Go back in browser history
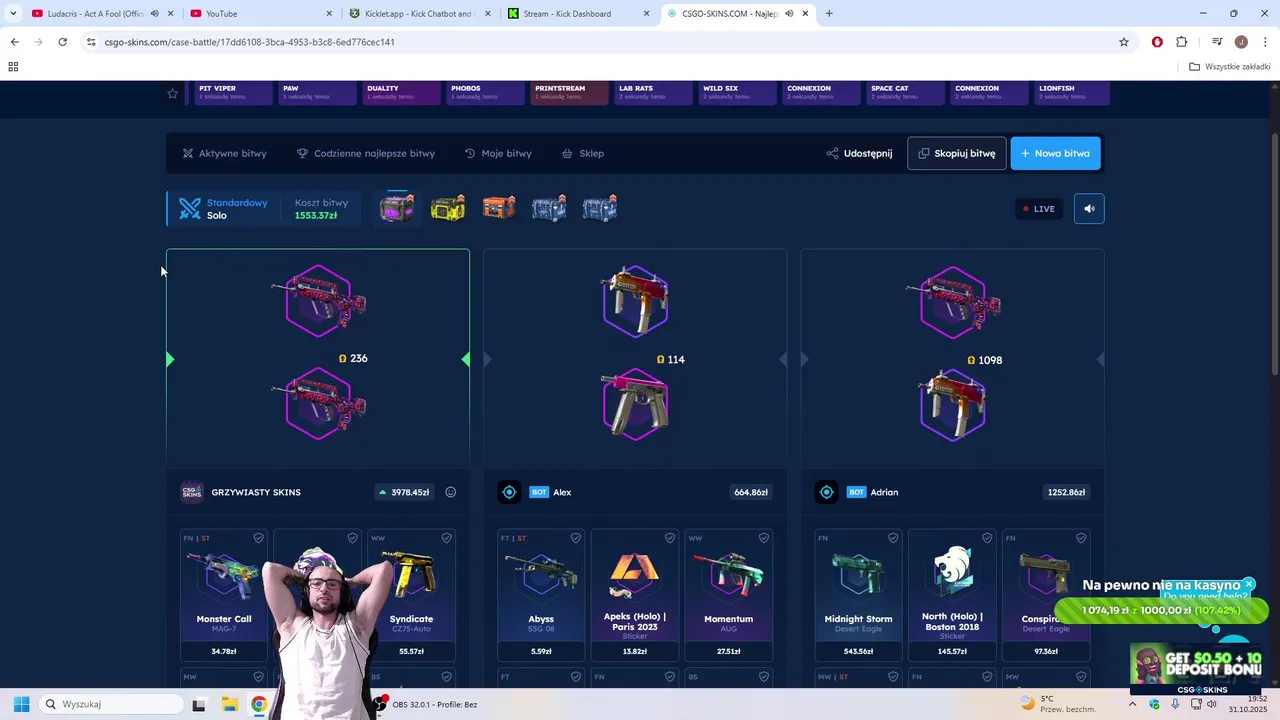Screen dimensions: 1280x720 tap(14, 42)
